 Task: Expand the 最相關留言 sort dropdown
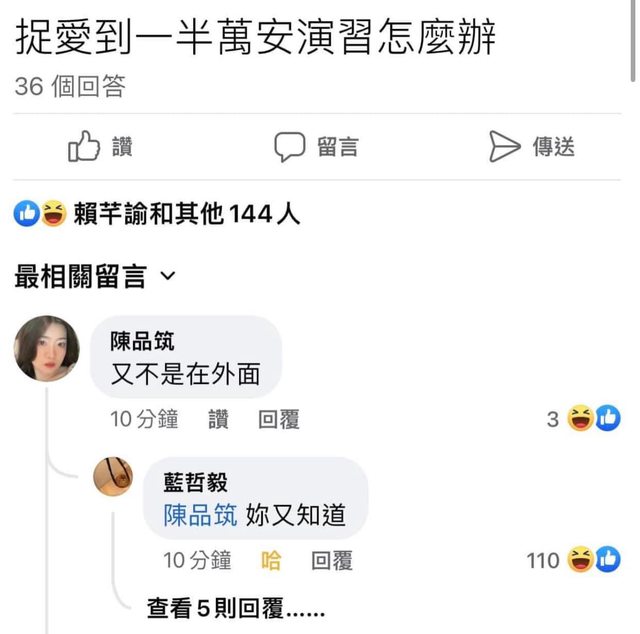(95, 276)
